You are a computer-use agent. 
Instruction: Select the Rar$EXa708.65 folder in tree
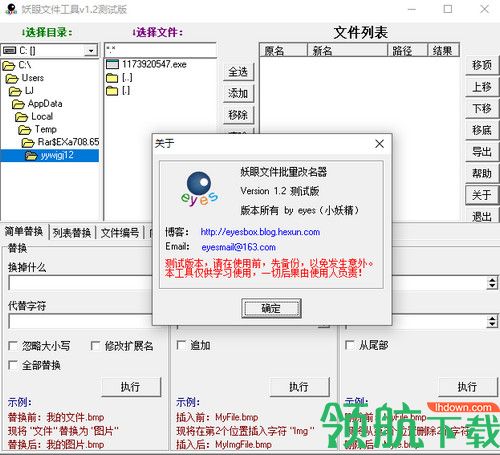tap(61, 142)
